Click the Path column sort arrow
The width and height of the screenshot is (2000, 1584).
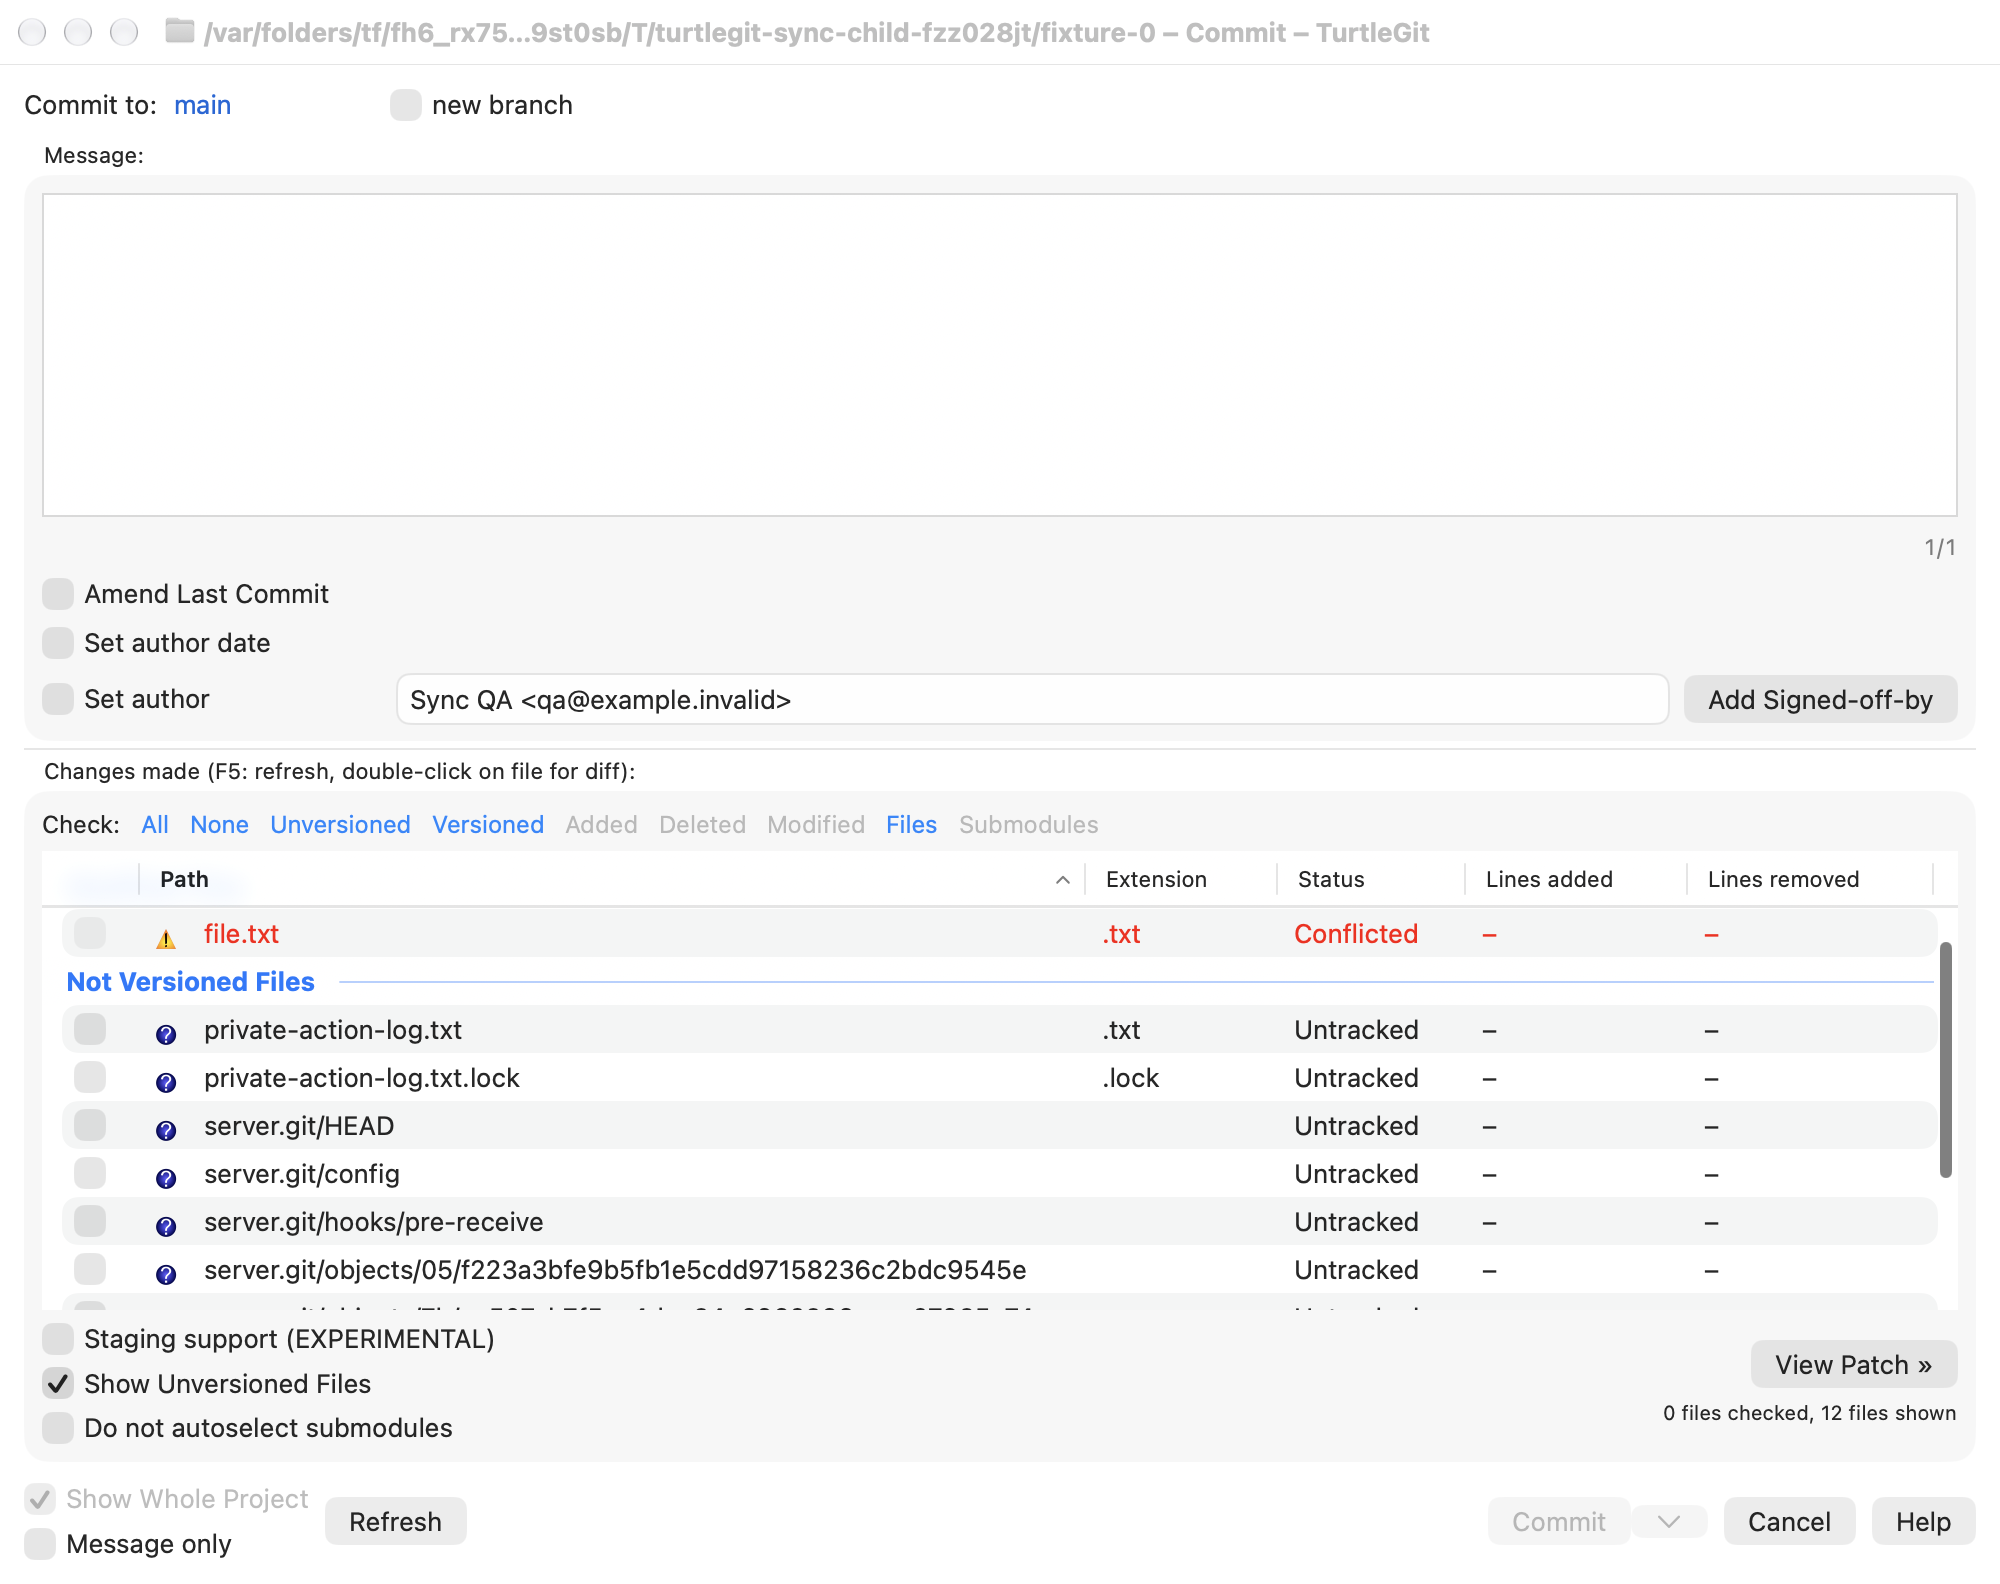coord(1063,880)
